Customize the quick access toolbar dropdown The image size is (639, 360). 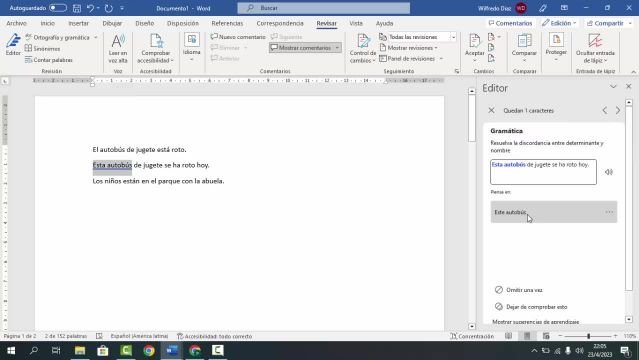pyautogui.click(x=122, y=8)
